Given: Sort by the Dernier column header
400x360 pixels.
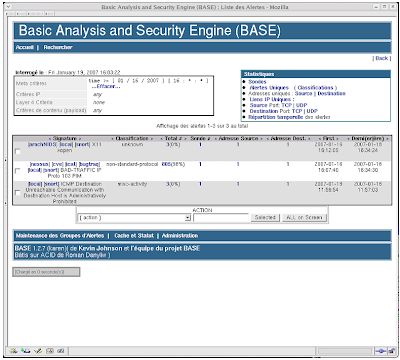Looking at the screenshot, I should 368,138.
